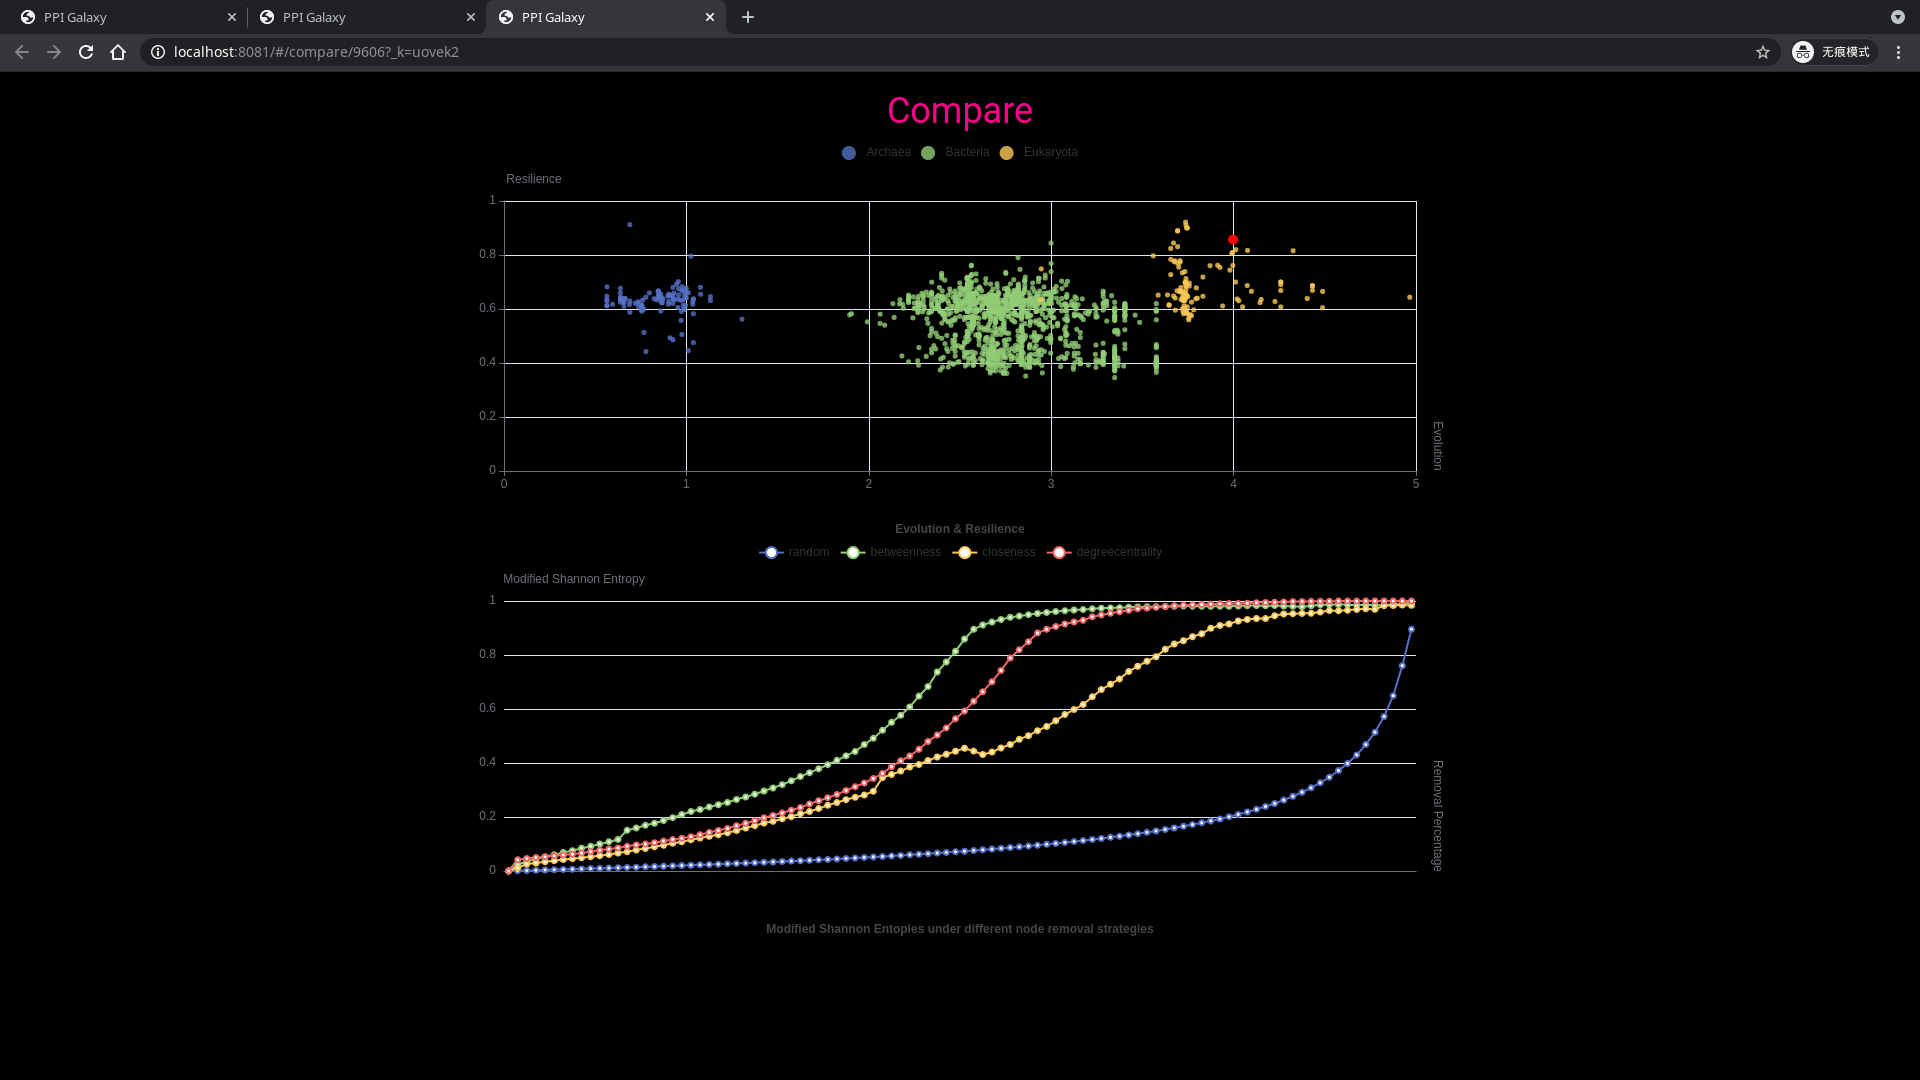Toggle closeness legend entry
This screenshot has width=1920, height=1080.
point(995,552)
